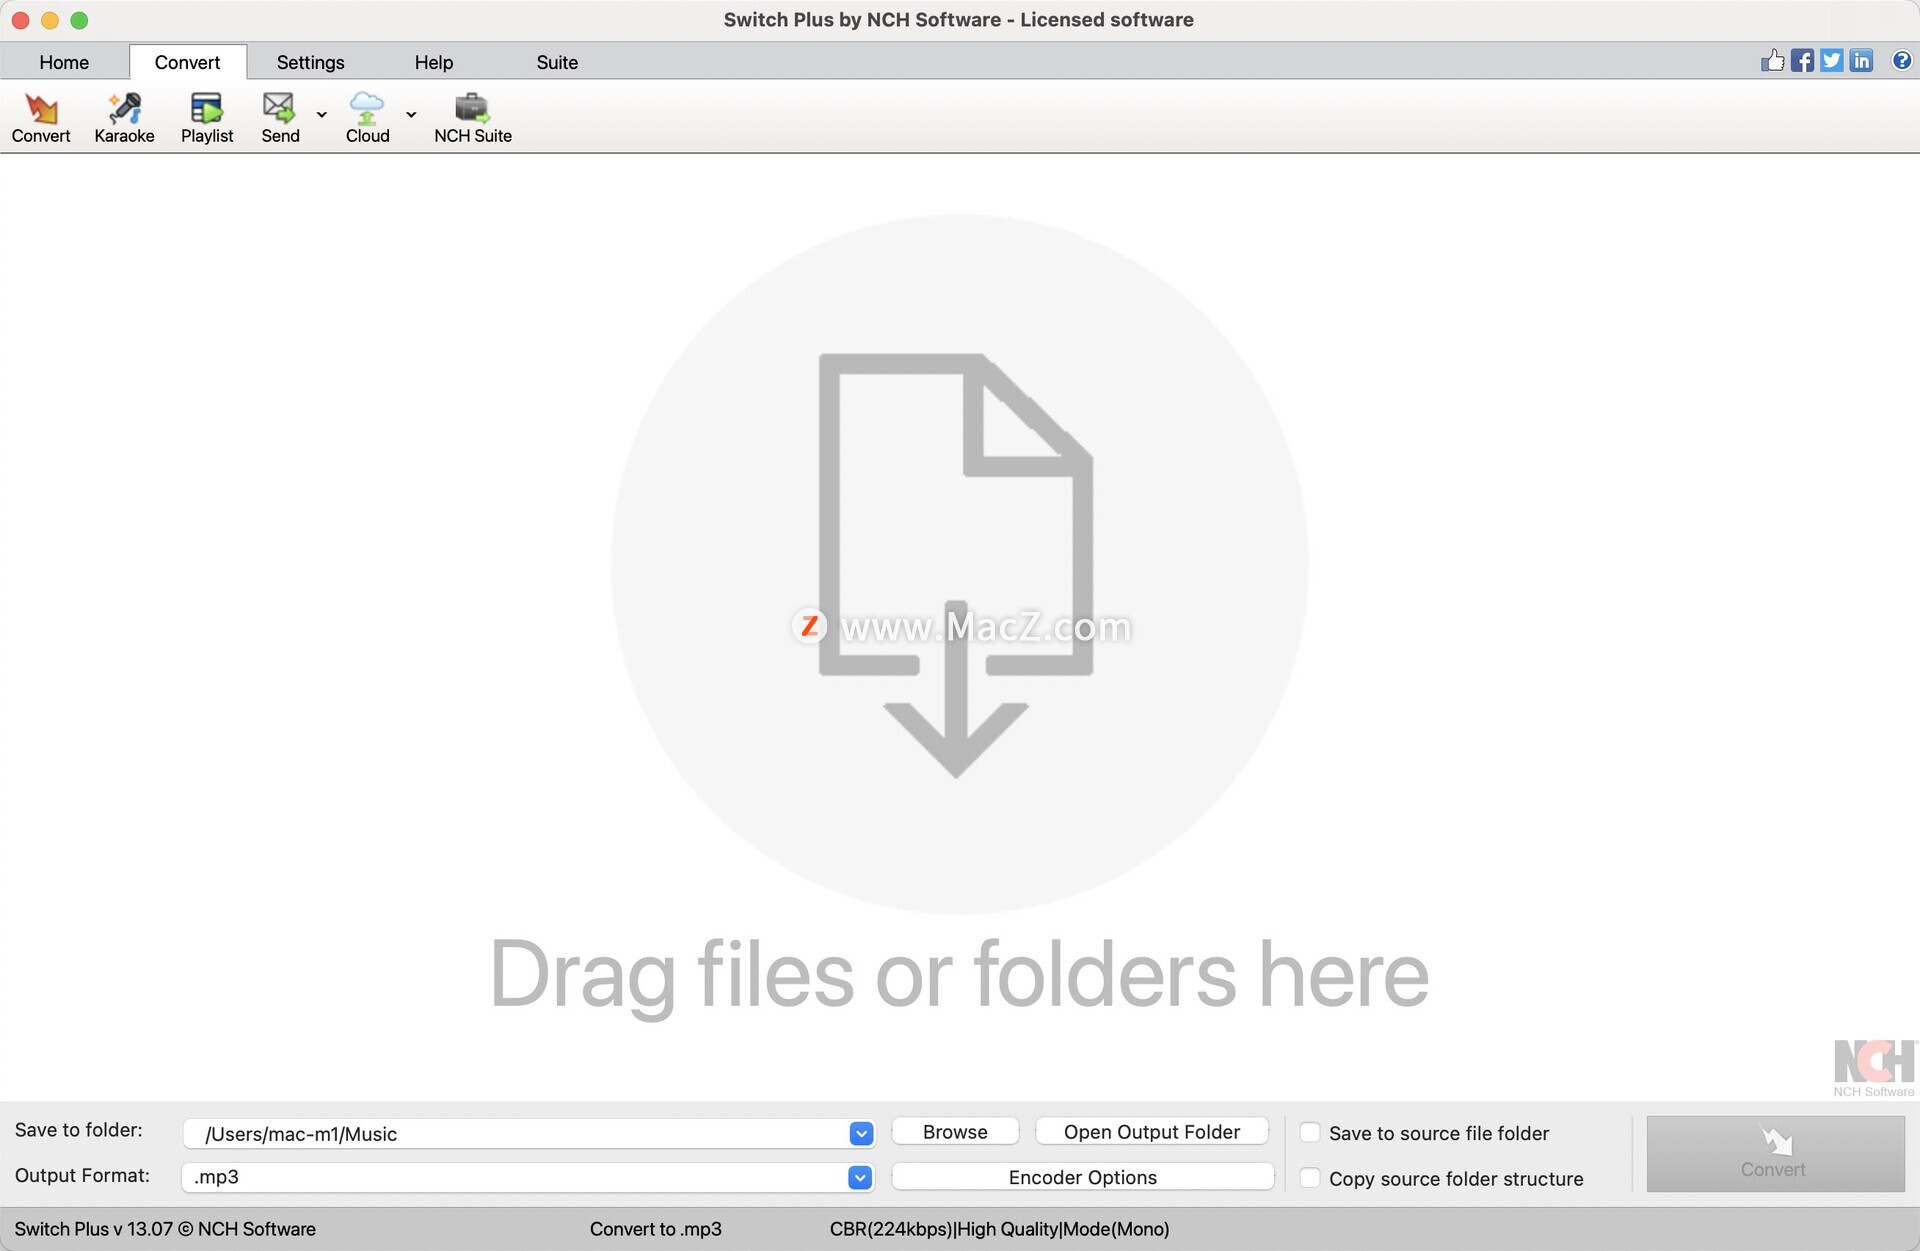Open Encoder Options

coord(1083,1177)
